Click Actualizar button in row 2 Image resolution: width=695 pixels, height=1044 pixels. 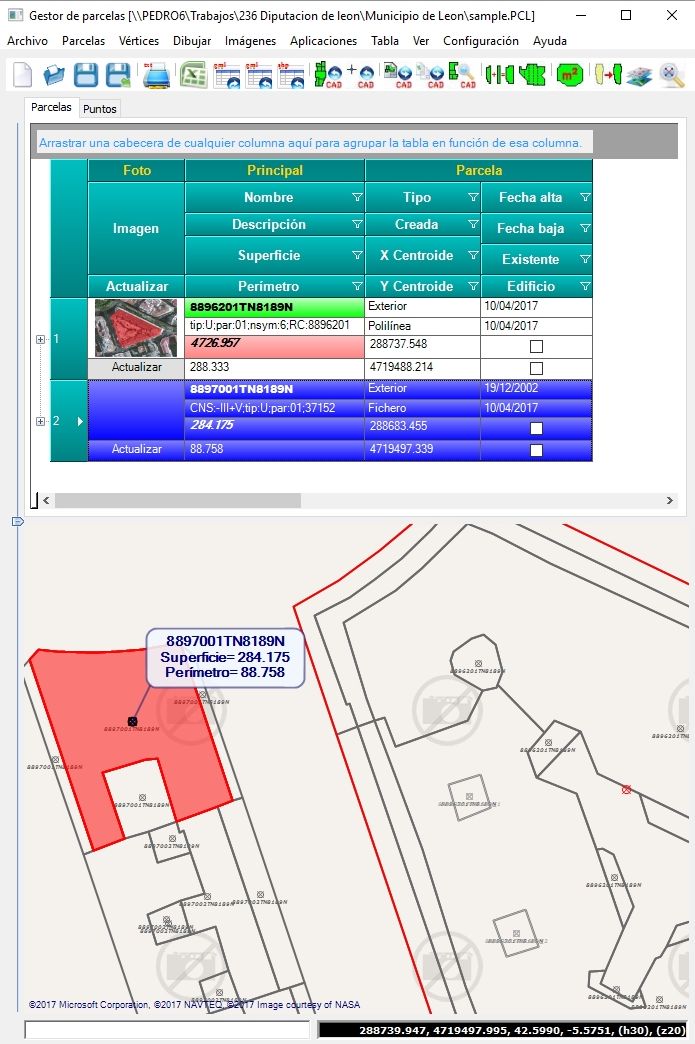[136, 449]
